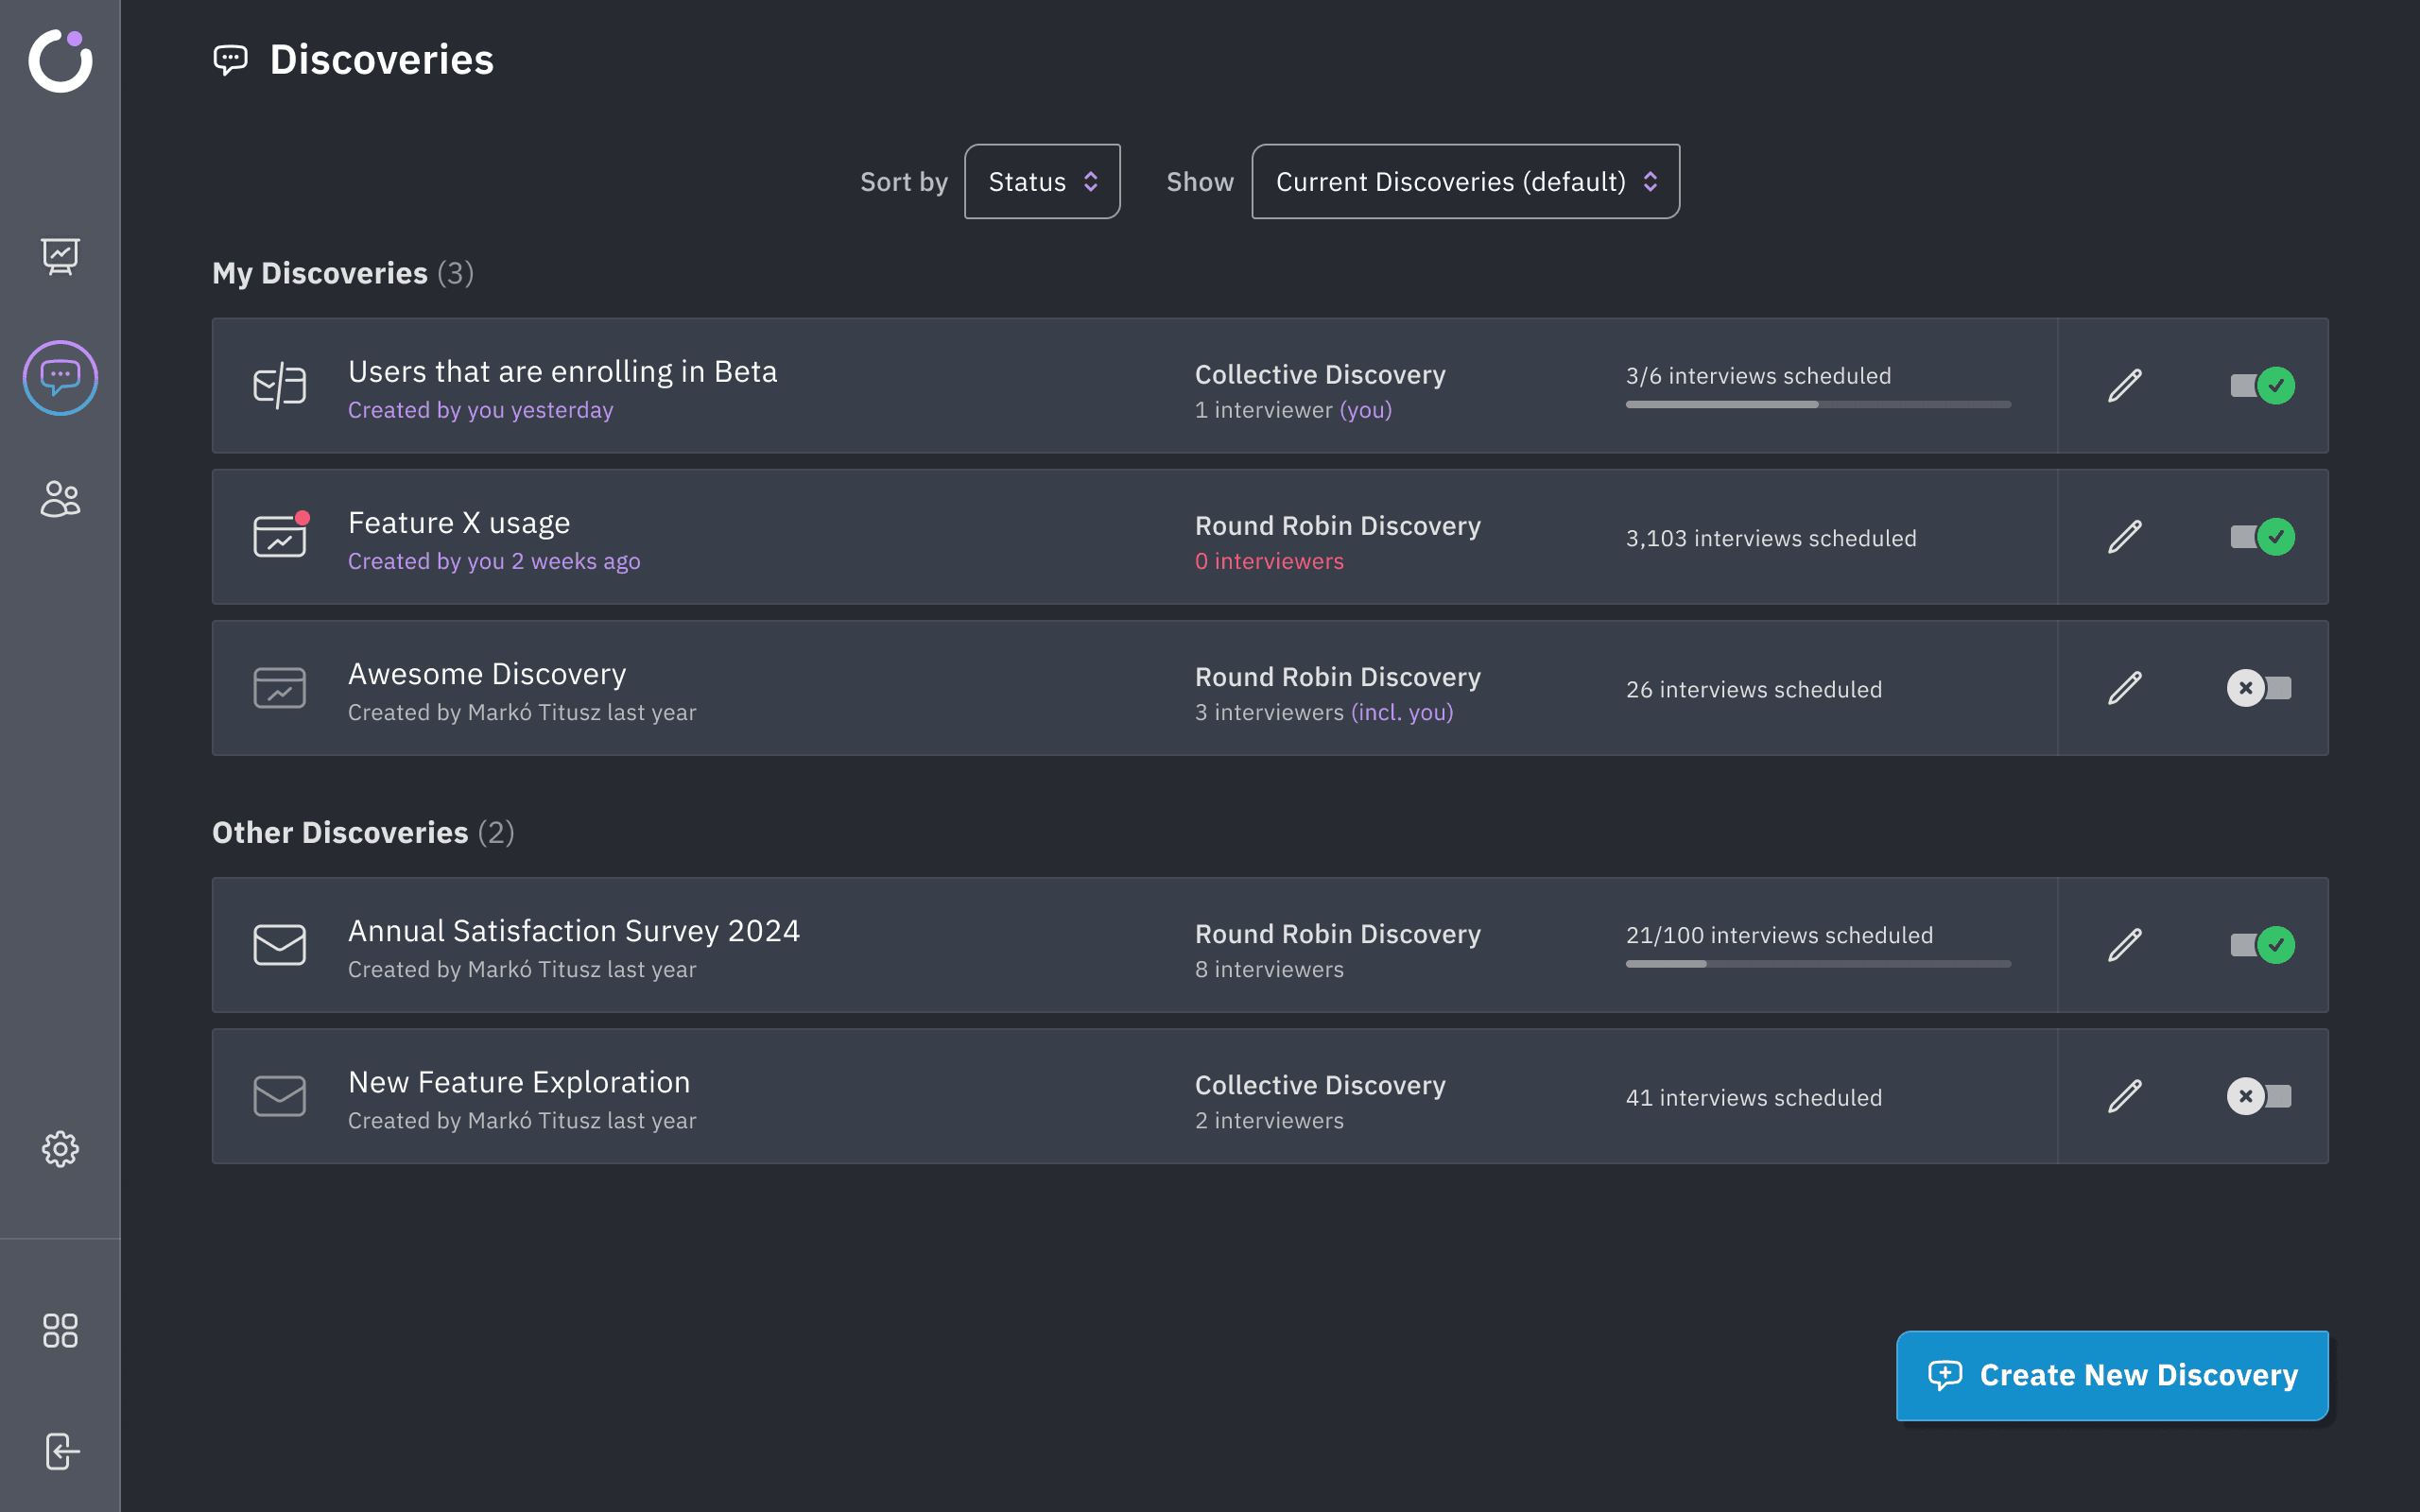Edit Feature X usage with pencil icon
Screen dimensions: 2420x1512
click(2125, 537)
